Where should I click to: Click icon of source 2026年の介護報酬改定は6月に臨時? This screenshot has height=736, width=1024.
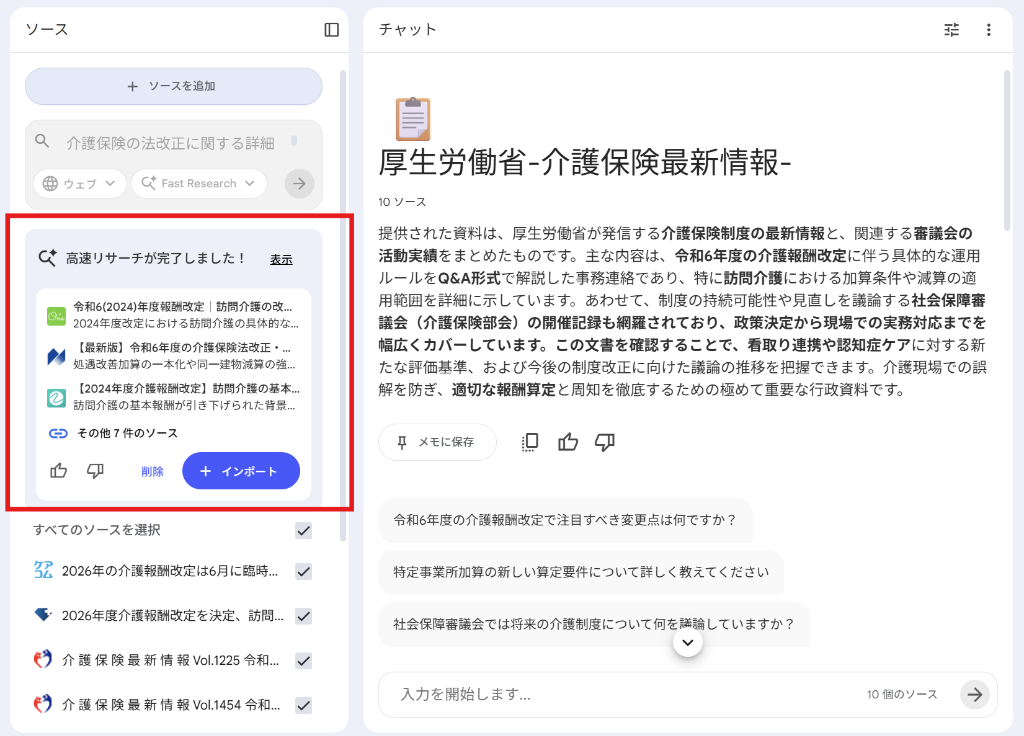[x=43, y=570]
